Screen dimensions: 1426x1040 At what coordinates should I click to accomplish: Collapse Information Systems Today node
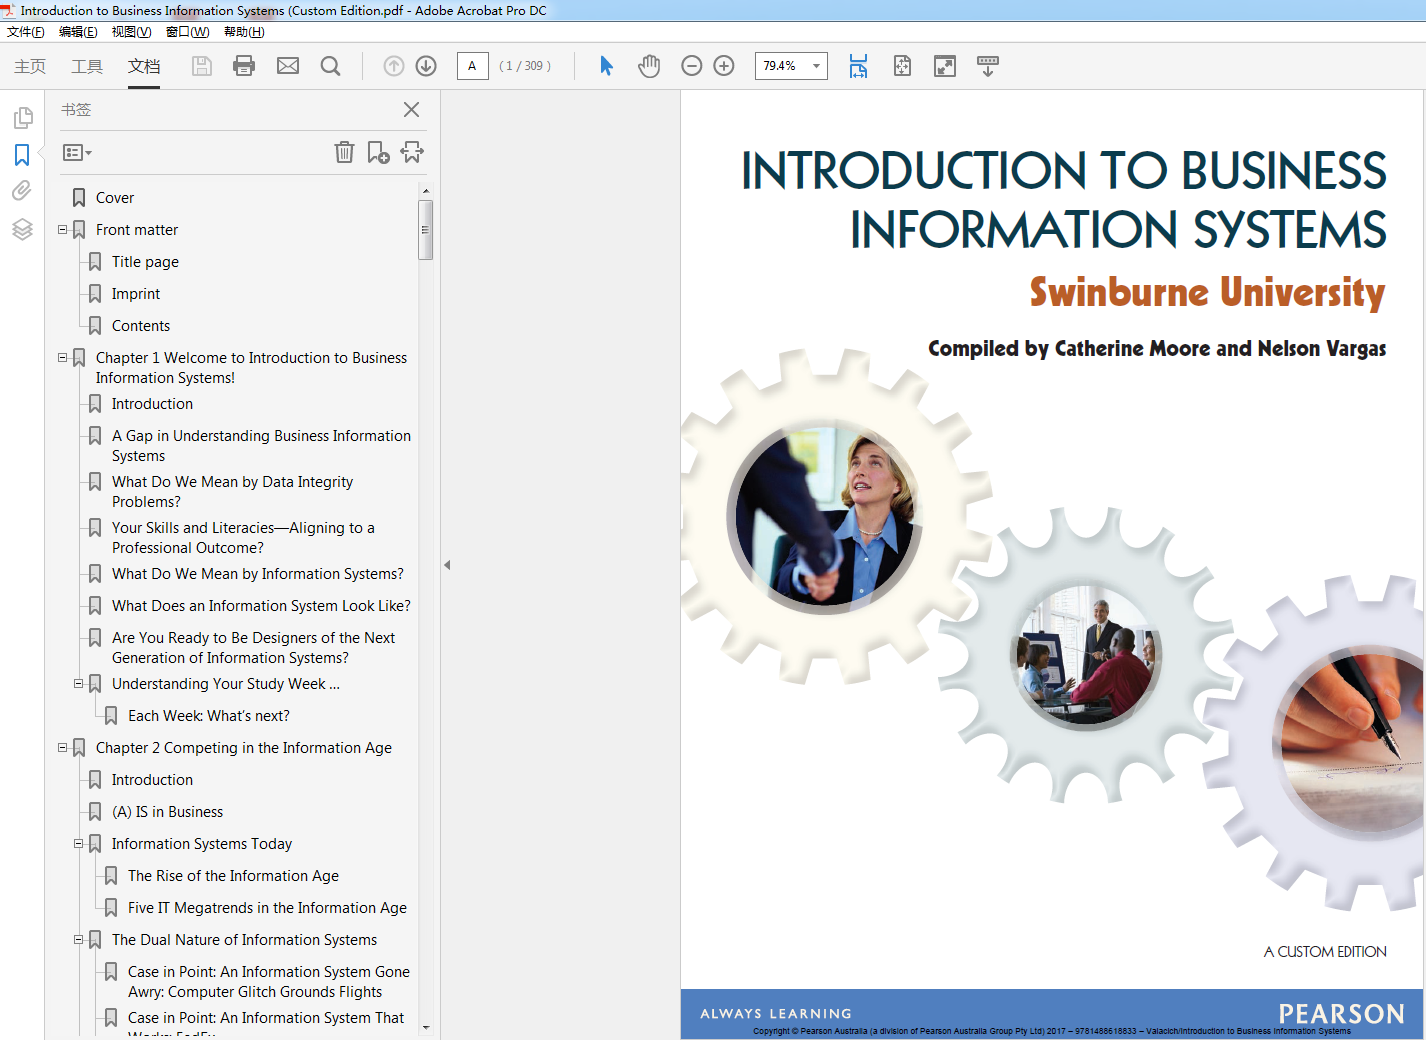[x=79, y=844]
